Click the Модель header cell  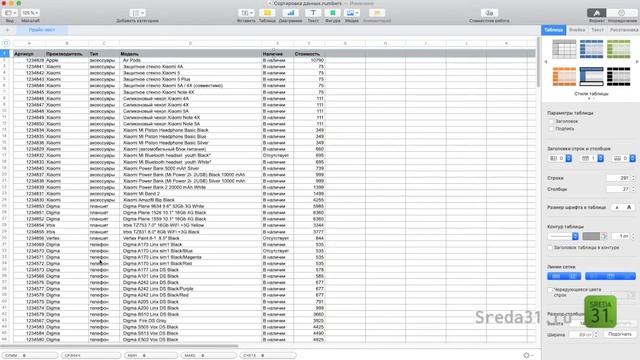click(x=190, y=53)
